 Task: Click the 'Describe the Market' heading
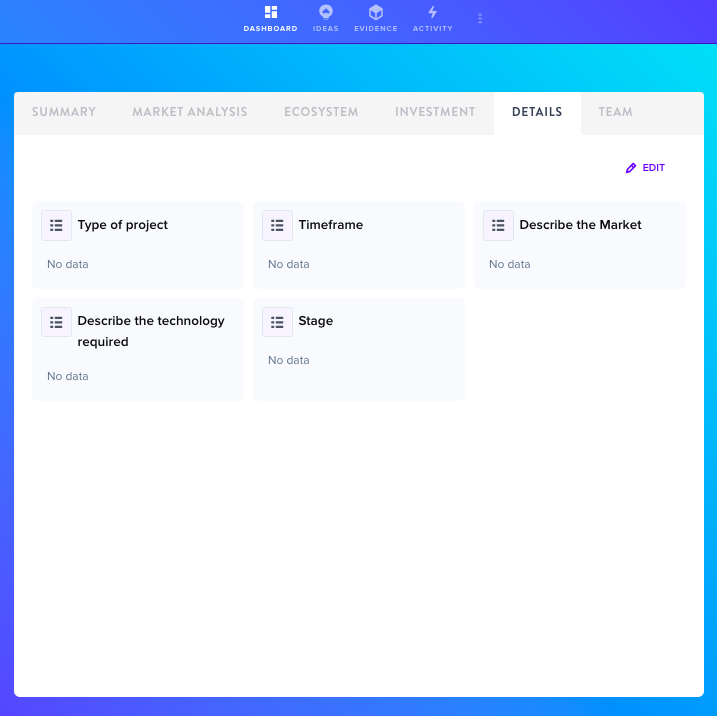pos(580,225)
